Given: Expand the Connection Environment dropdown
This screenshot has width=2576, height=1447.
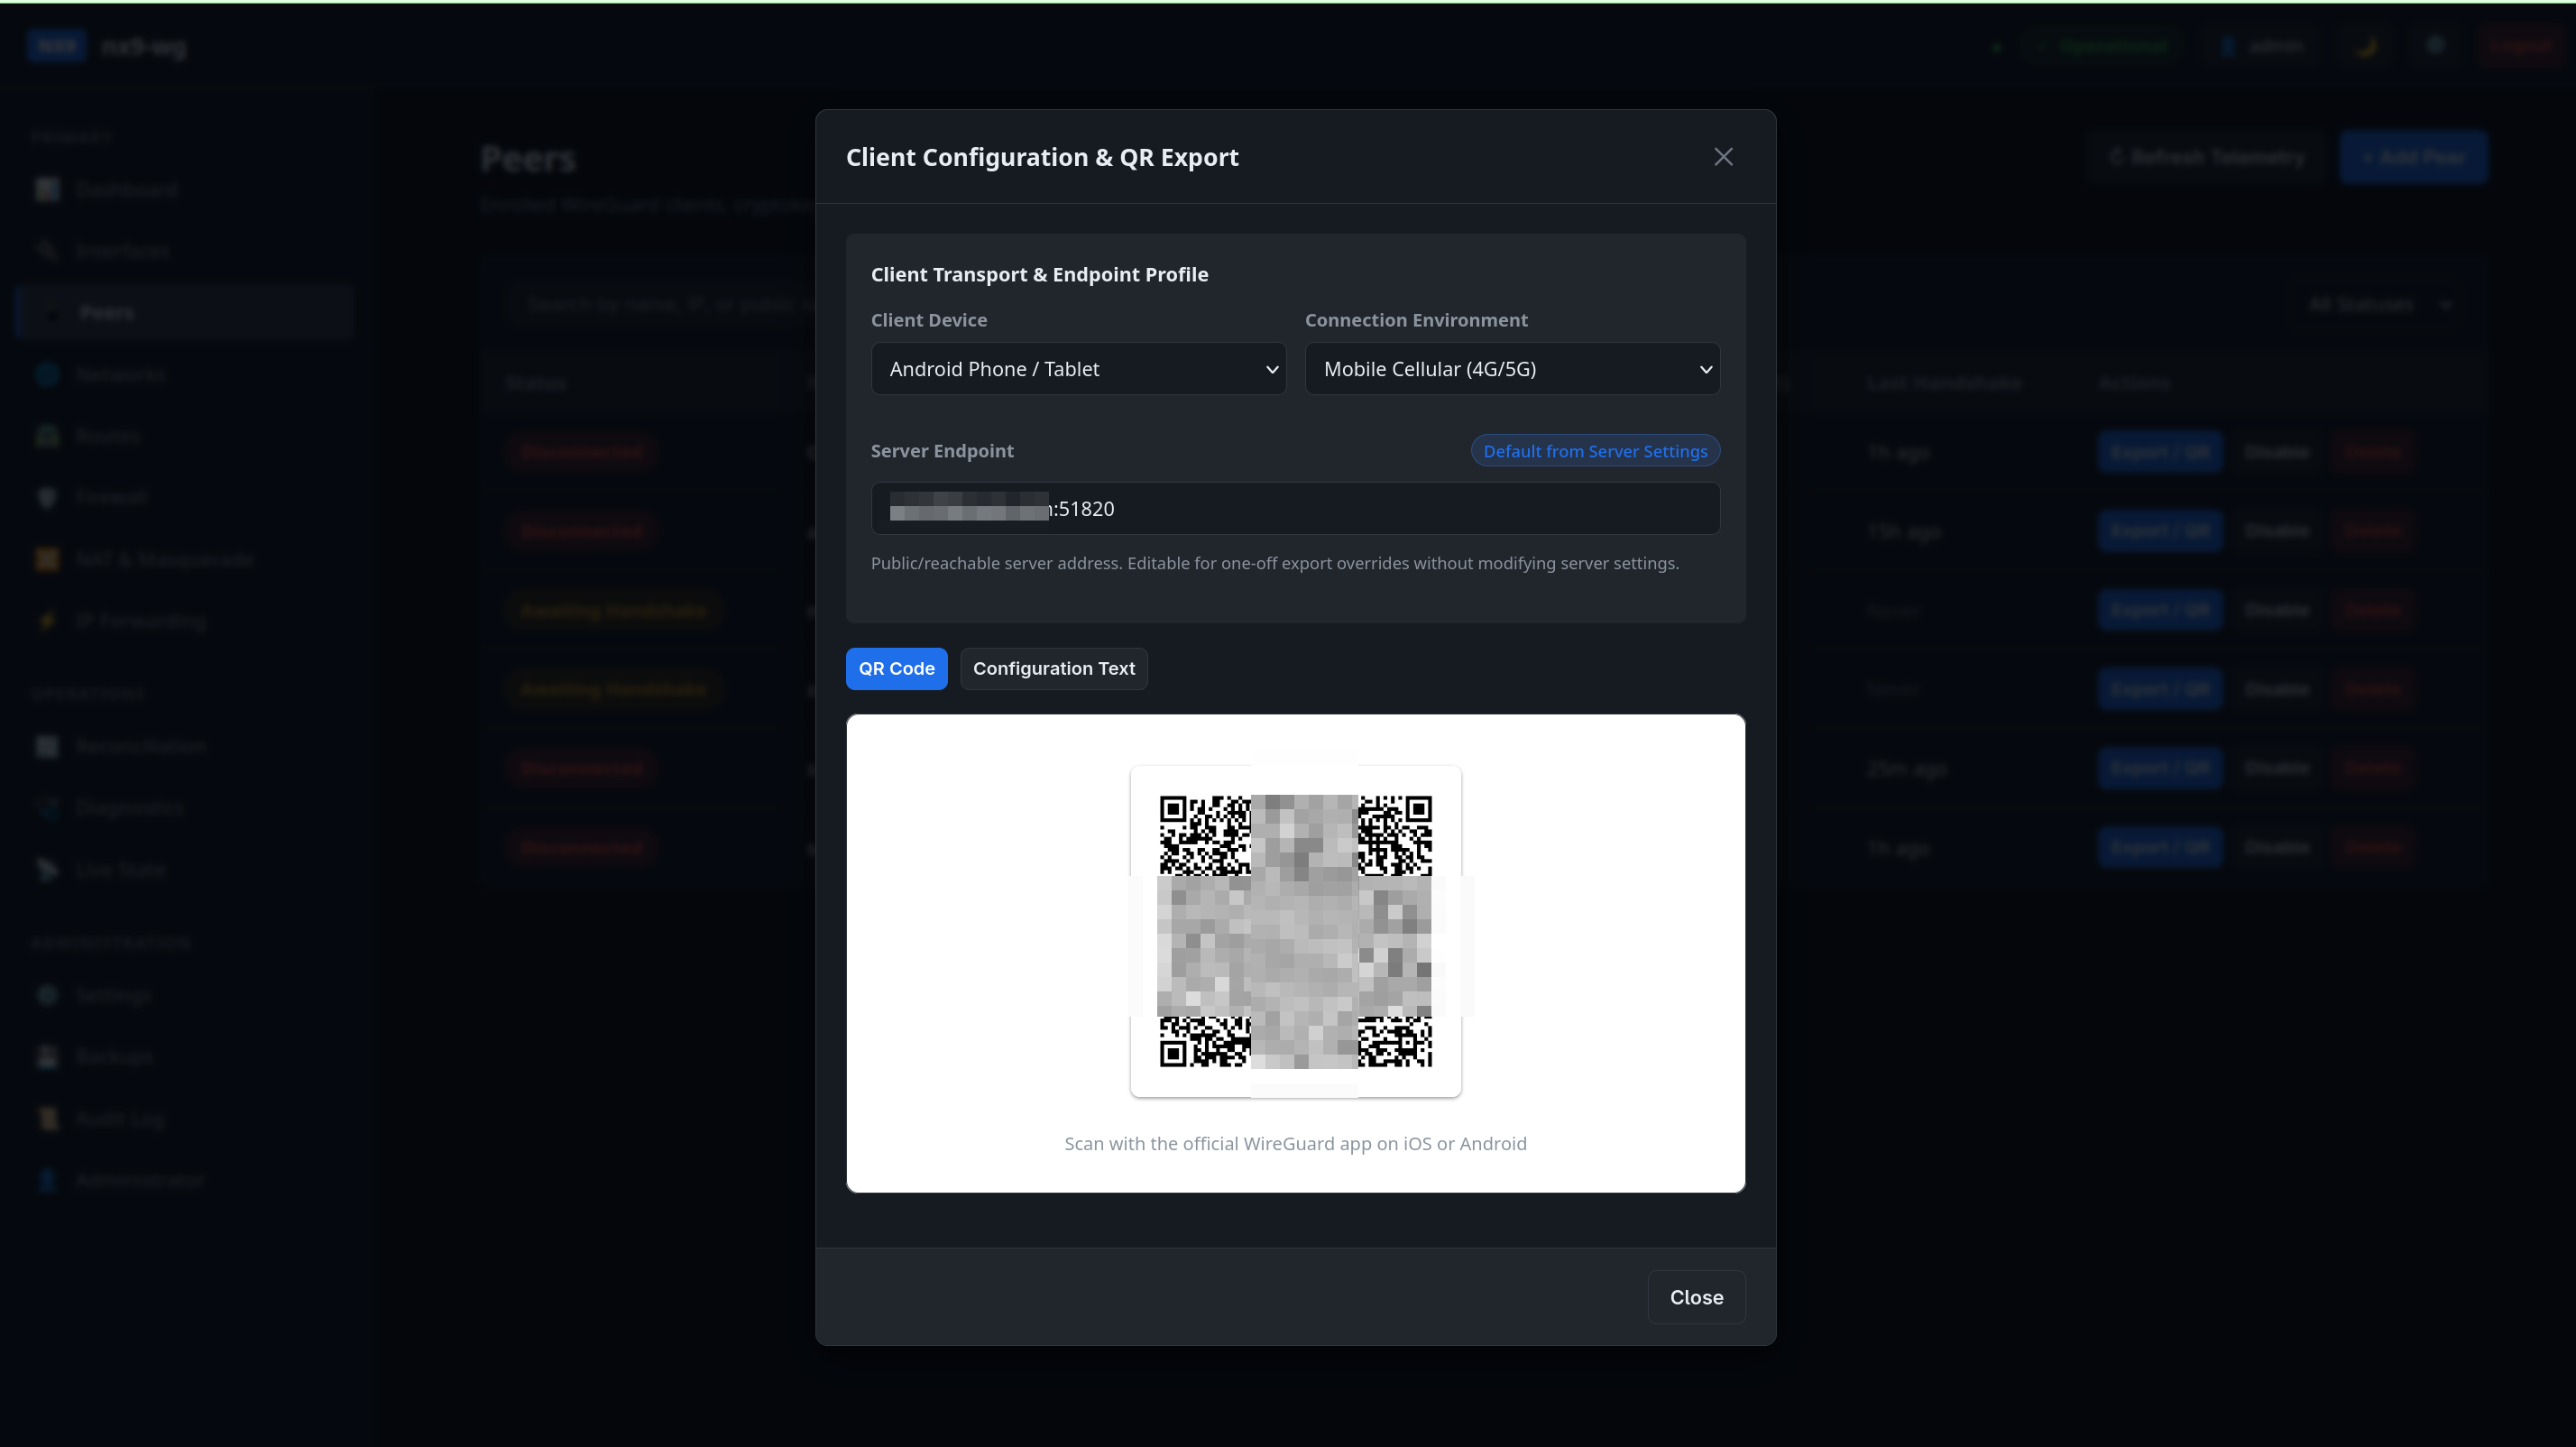Looking at the screenshot, I should (x=1512, y=369).
